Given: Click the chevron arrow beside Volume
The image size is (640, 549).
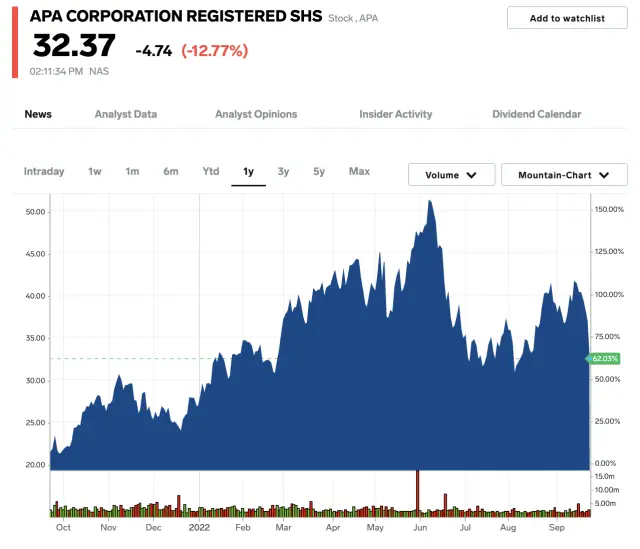Looking at the screenshot, I should [473, 175].
